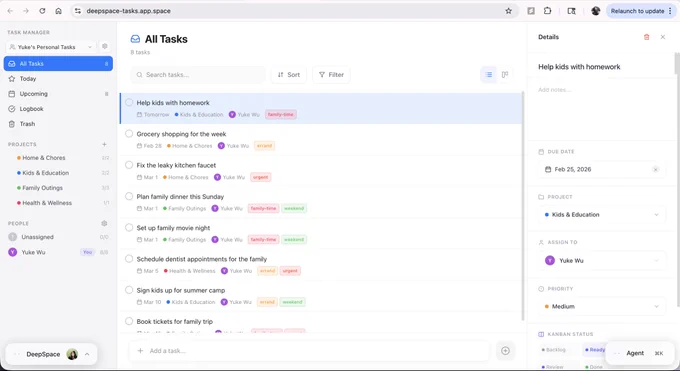This screenshot has width=680, height=371.
Task: Click into Search tasks field
Action: (198, 75)
